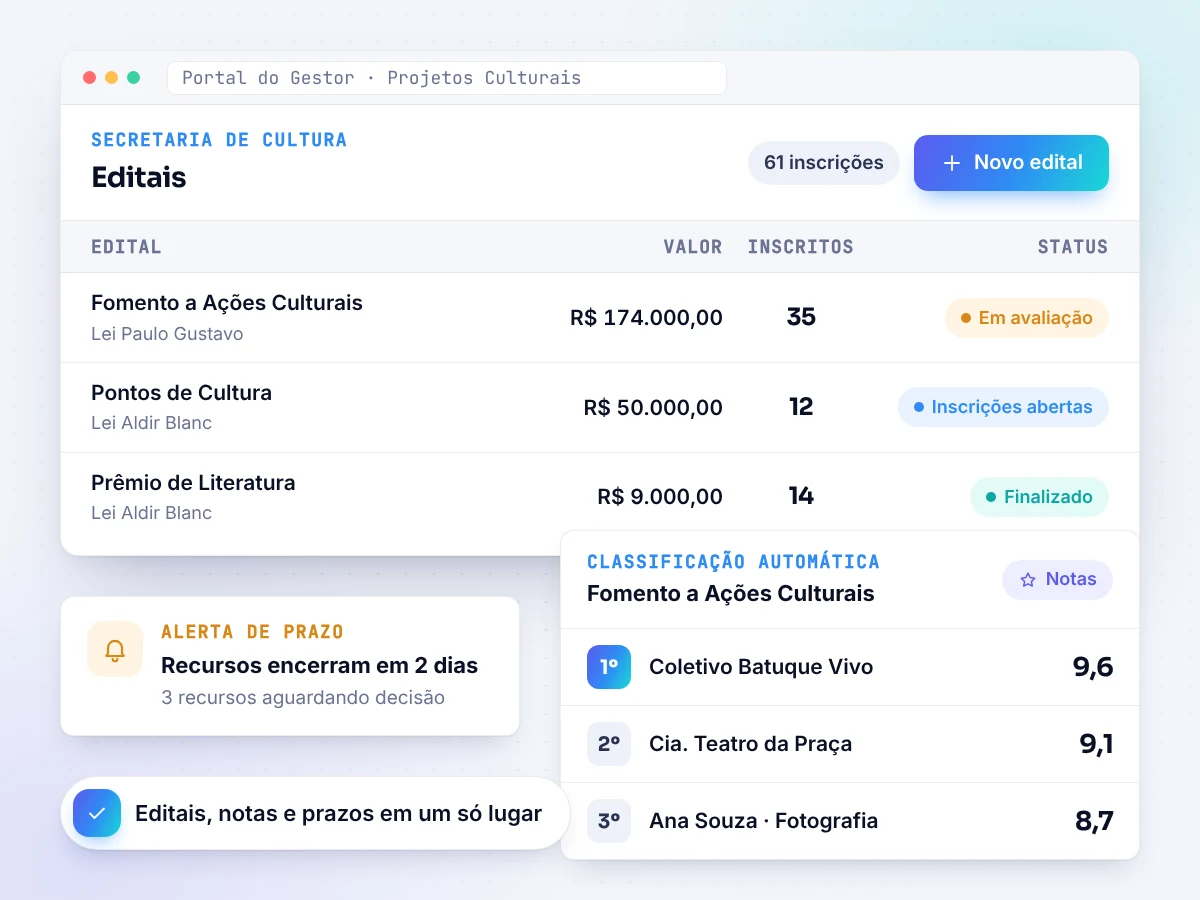
Task: Click the R$ 174.000,00 value
Action: (x=646, y=318)
